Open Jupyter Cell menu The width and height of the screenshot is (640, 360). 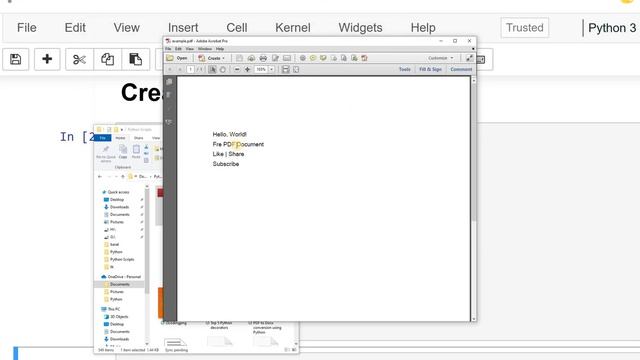[237, 28]
